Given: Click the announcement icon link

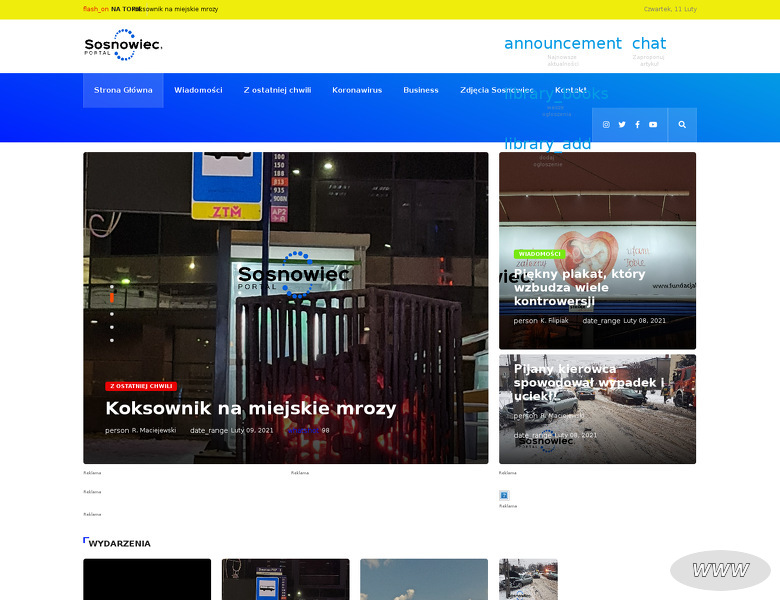Looking at the screenshot, I should point(563,43).
